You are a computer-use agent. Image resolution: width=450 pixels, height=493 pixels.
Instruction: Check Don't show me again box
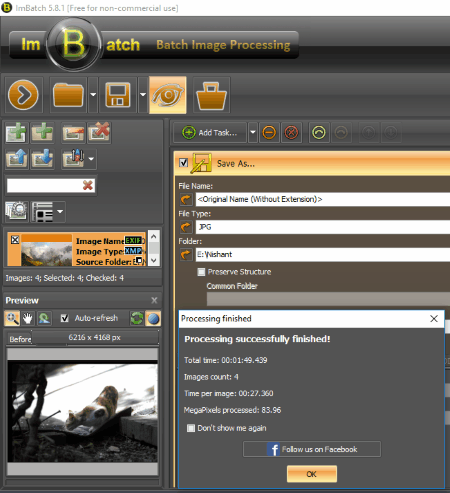point(191,428)
